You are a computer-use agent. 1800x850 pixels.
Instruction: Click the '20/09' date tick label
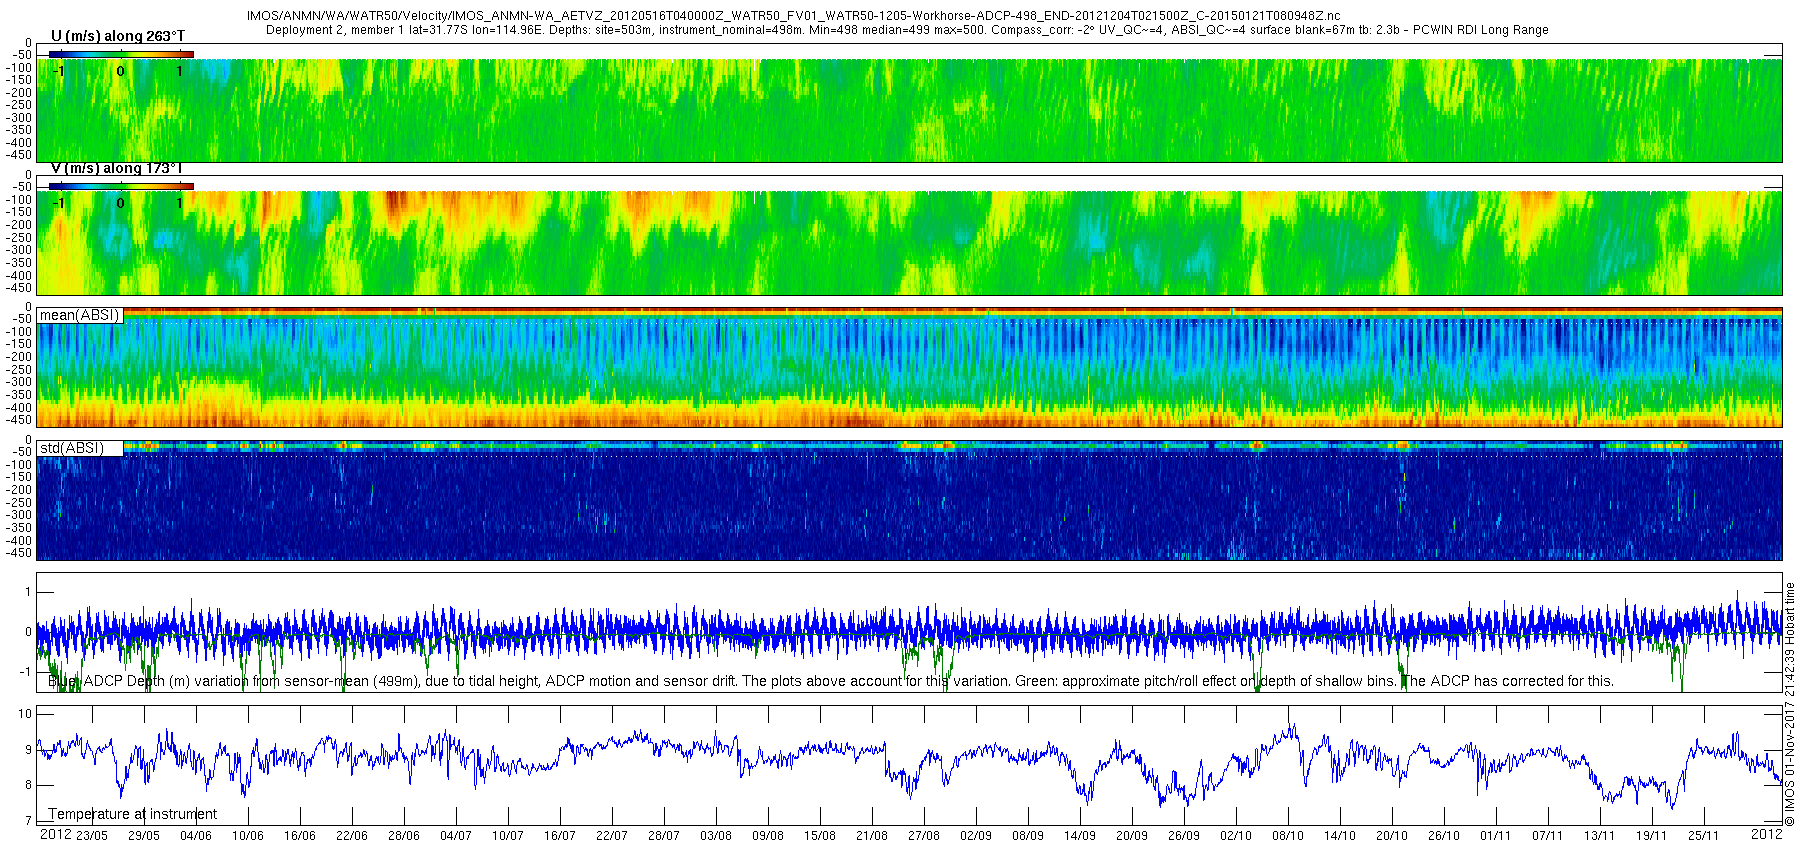[1132, 836]
